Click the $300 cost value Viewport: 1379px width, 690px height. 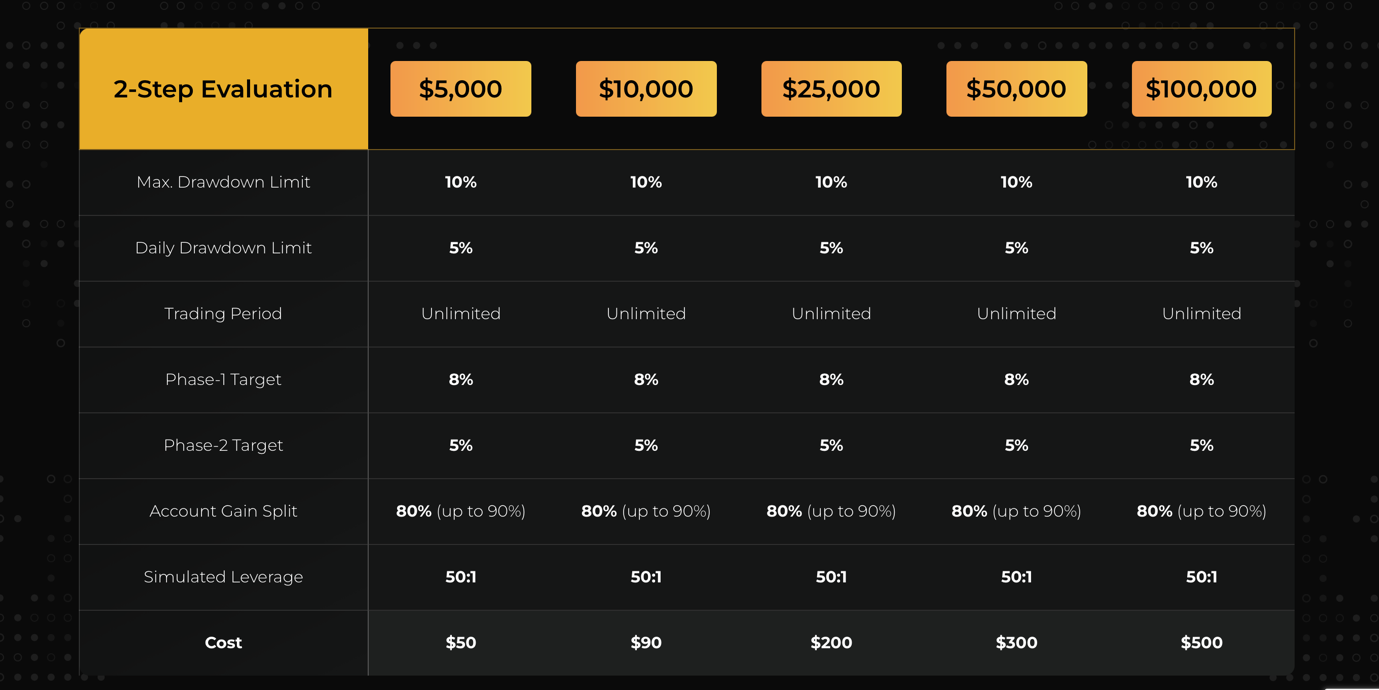[x=1016, y=643]
